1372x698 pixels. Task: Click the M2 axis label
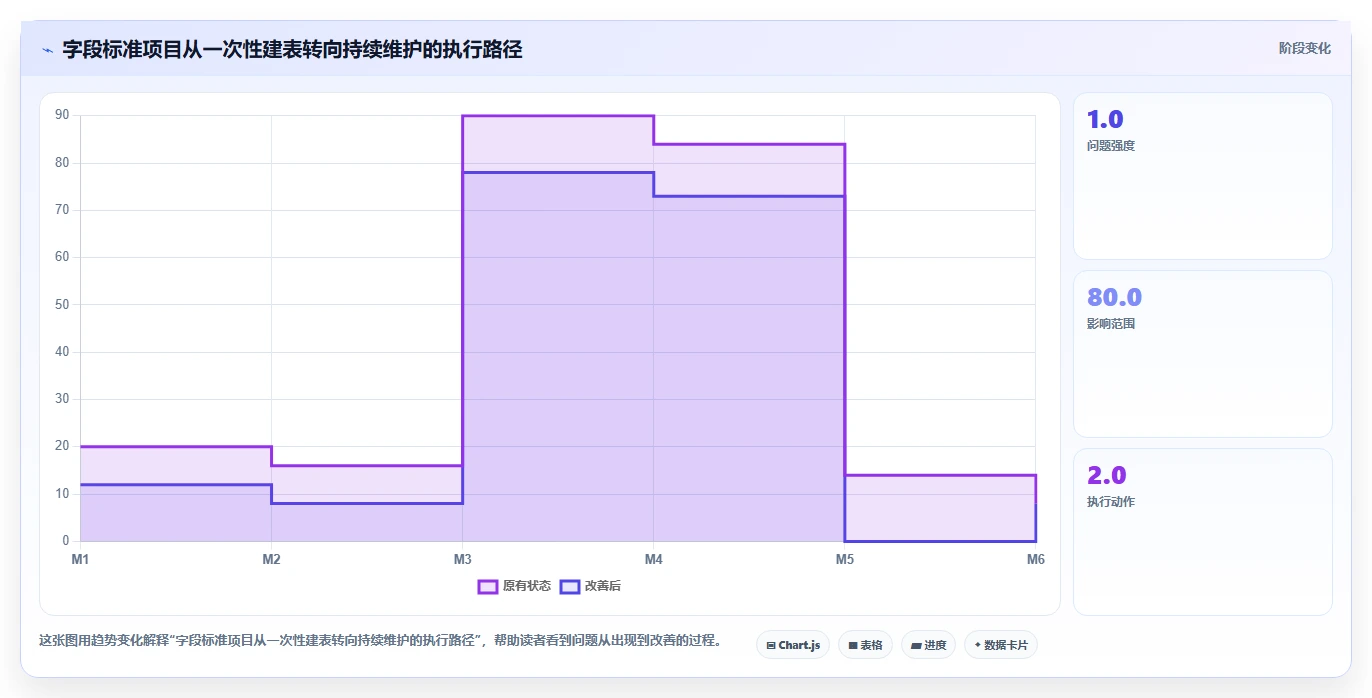[x=271, y=559]
